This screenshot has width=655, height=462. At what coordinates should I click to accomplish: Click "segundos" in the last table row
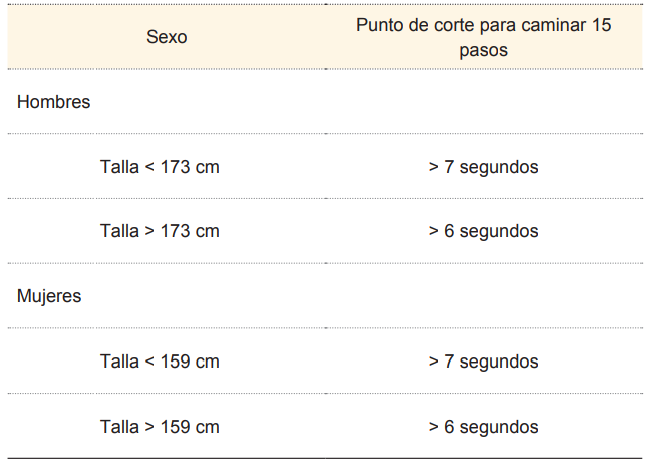(499, 427)
